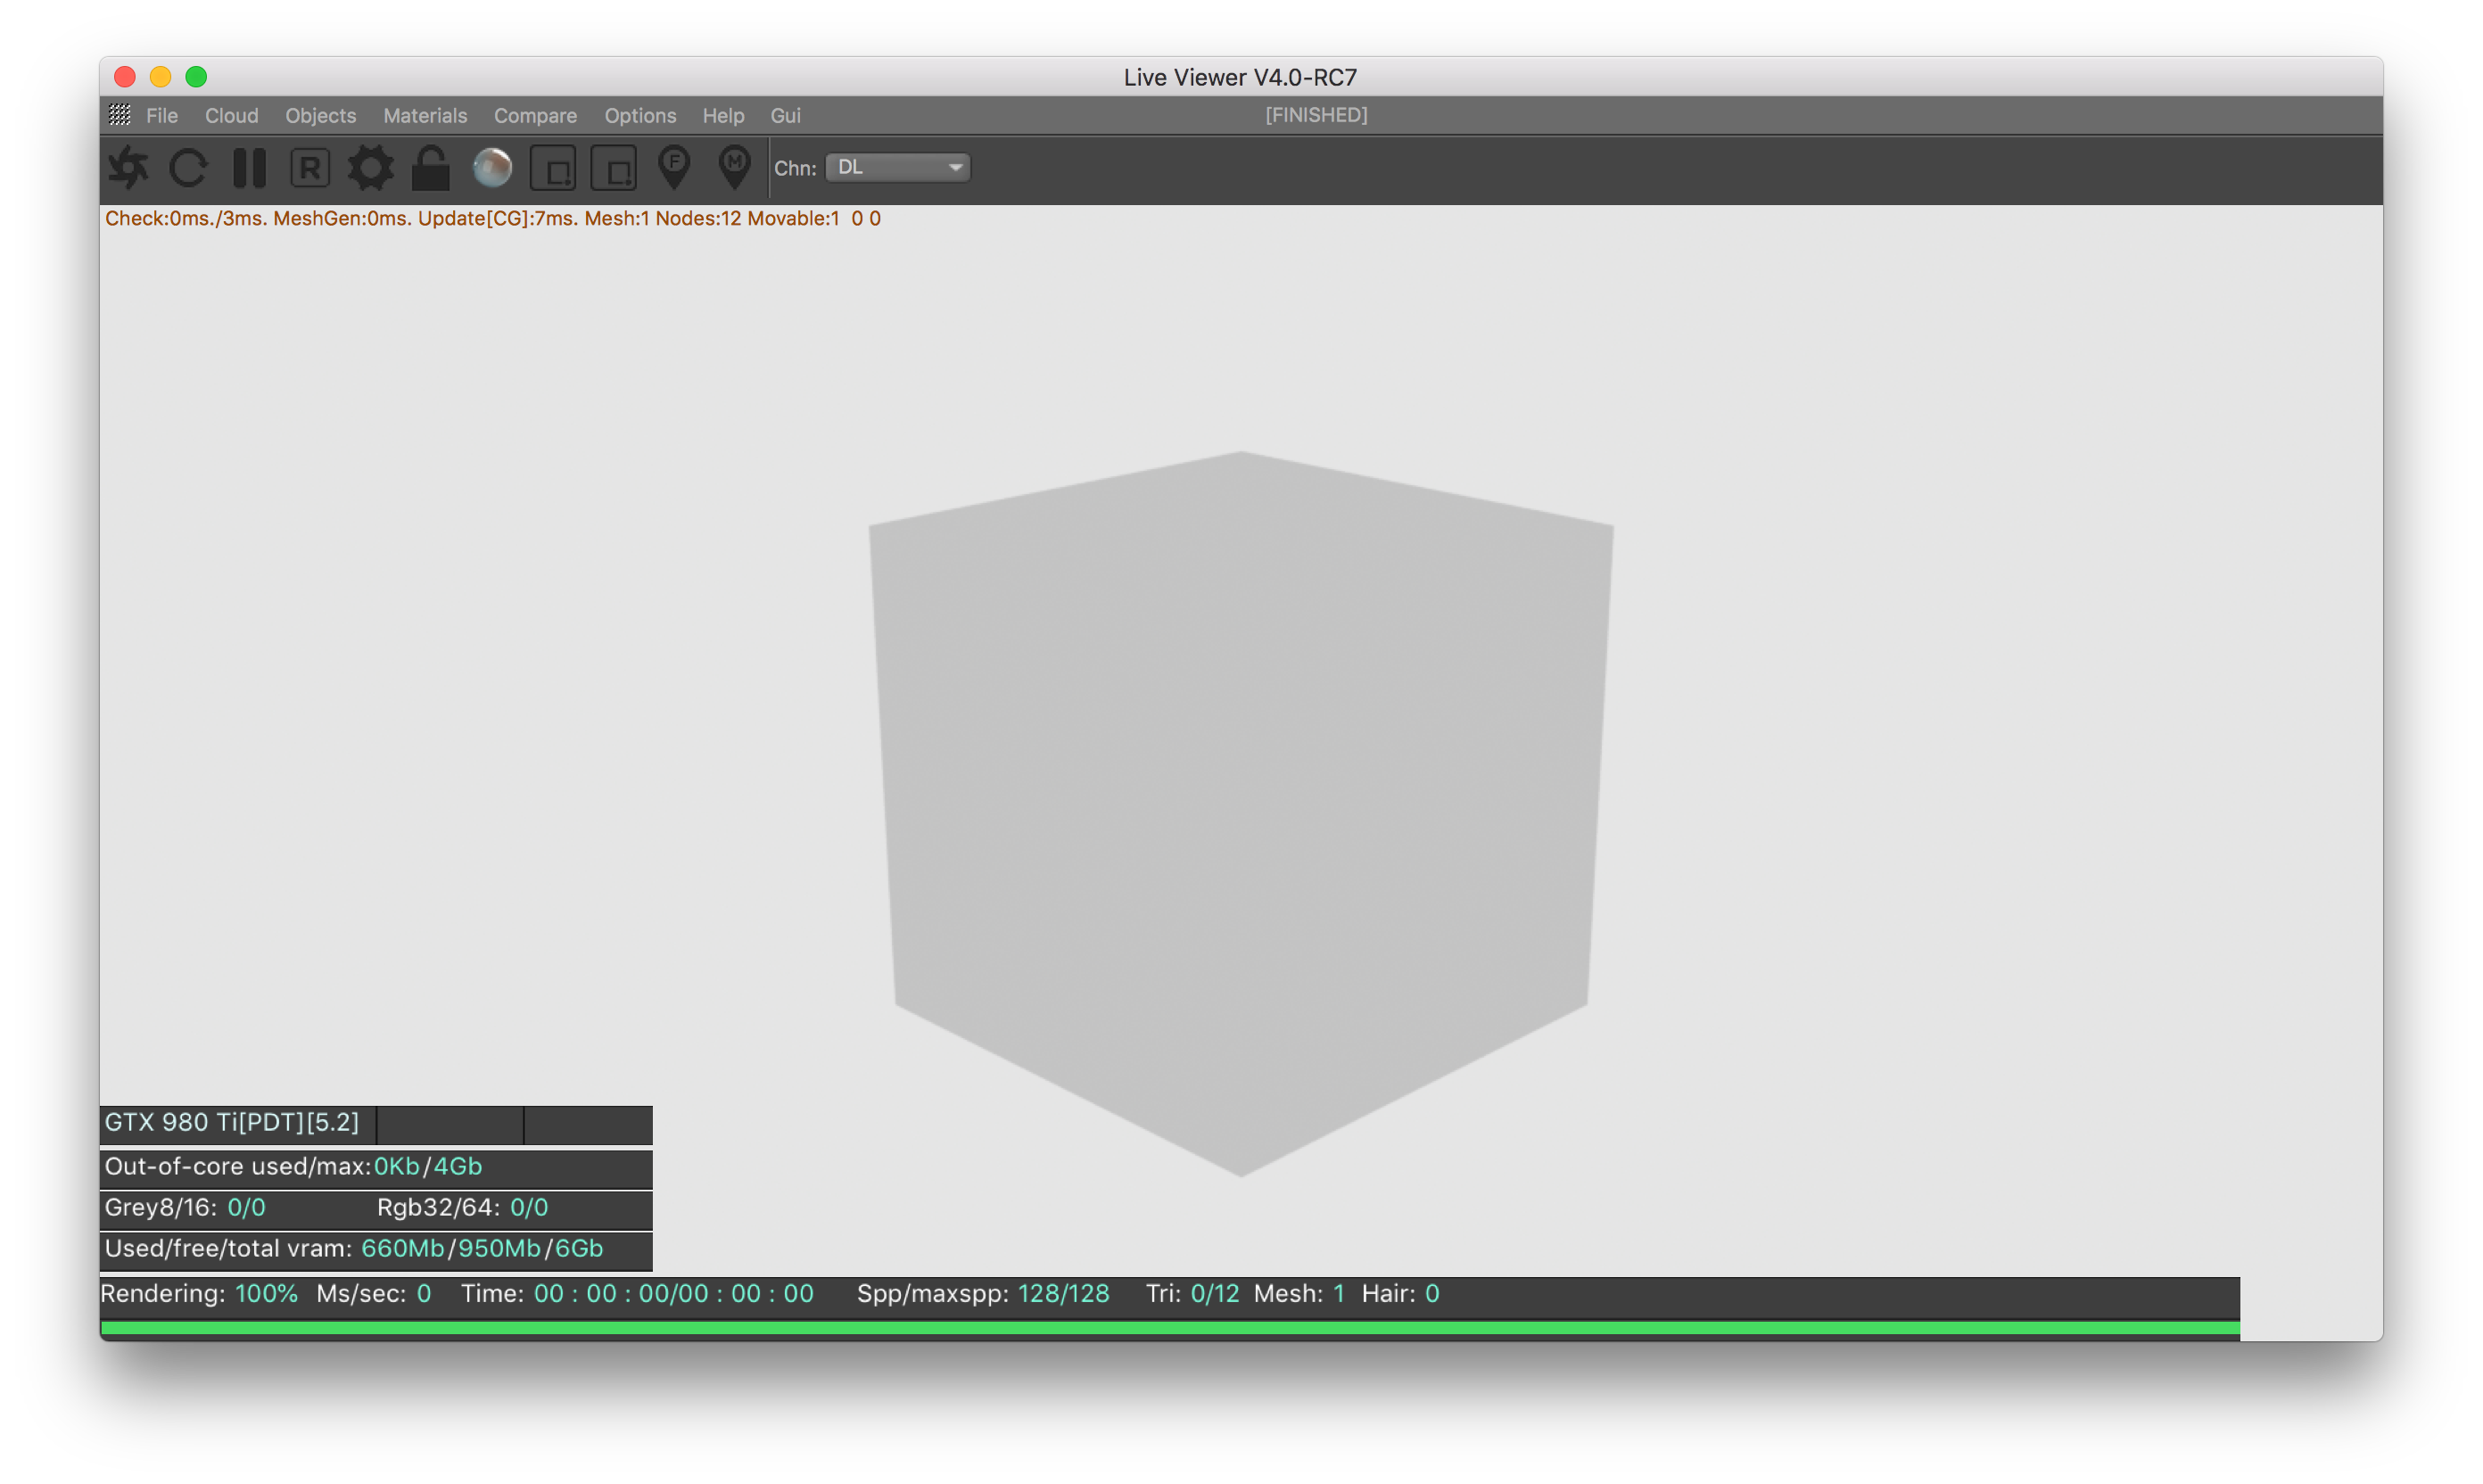The height and width of the screenshot is (1484, 2483).
Task: Click the GTX 980 Ti GPU info cell
Action: pyautogui.click(x=237, y=1123)
